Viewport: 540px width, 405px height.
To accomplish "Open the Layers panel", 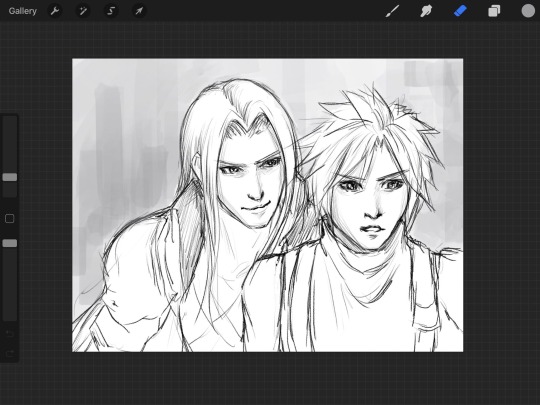I will (494, 11).
